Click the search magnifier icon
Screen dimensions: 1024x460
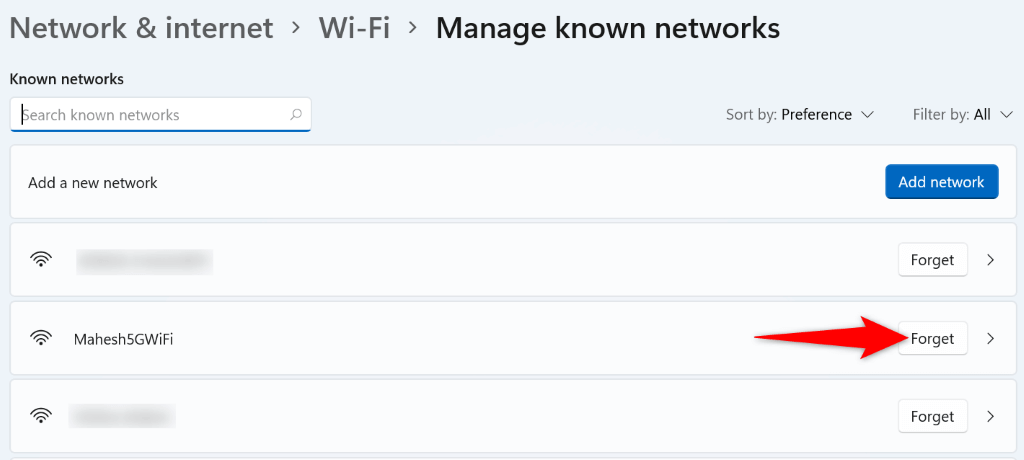point(295,115)
